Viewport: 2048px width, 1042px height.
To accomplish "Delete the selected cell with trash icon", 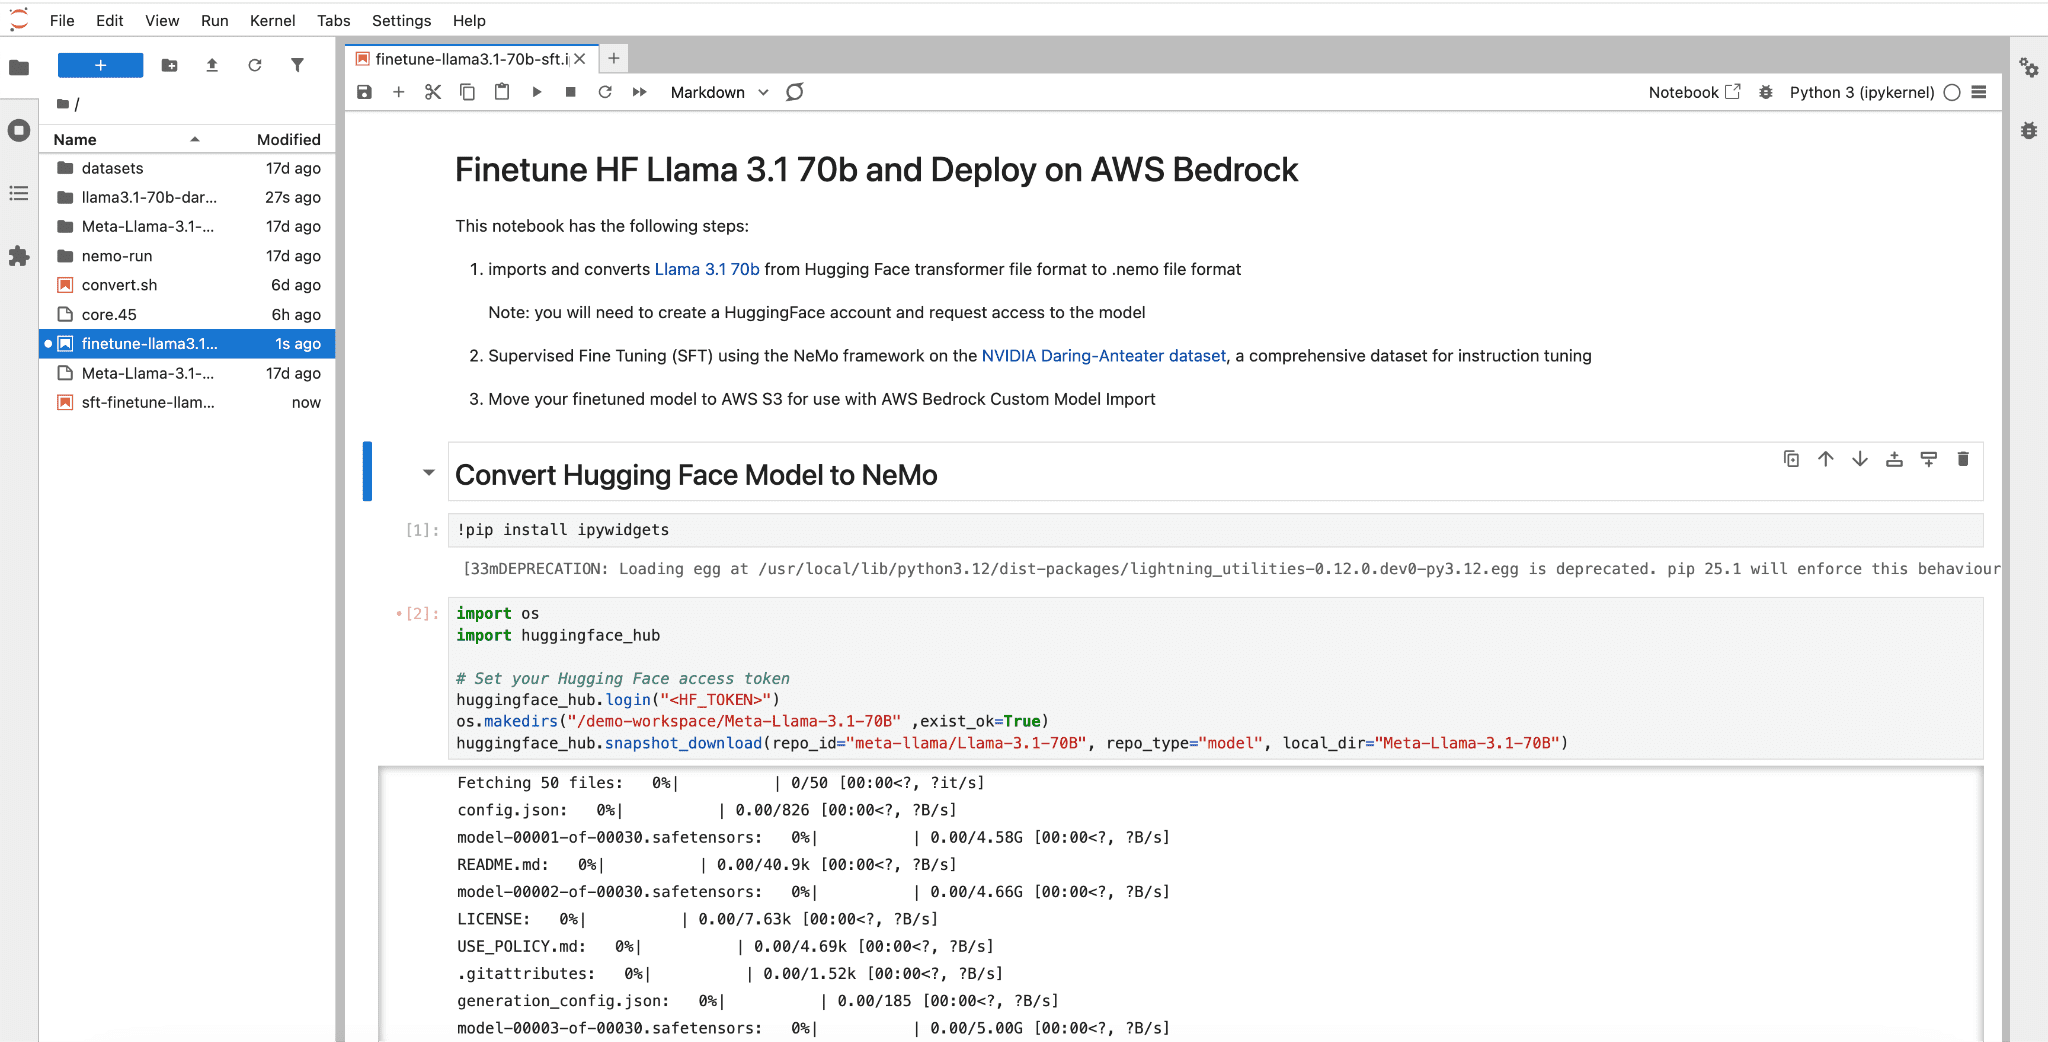I will 1962,459.
